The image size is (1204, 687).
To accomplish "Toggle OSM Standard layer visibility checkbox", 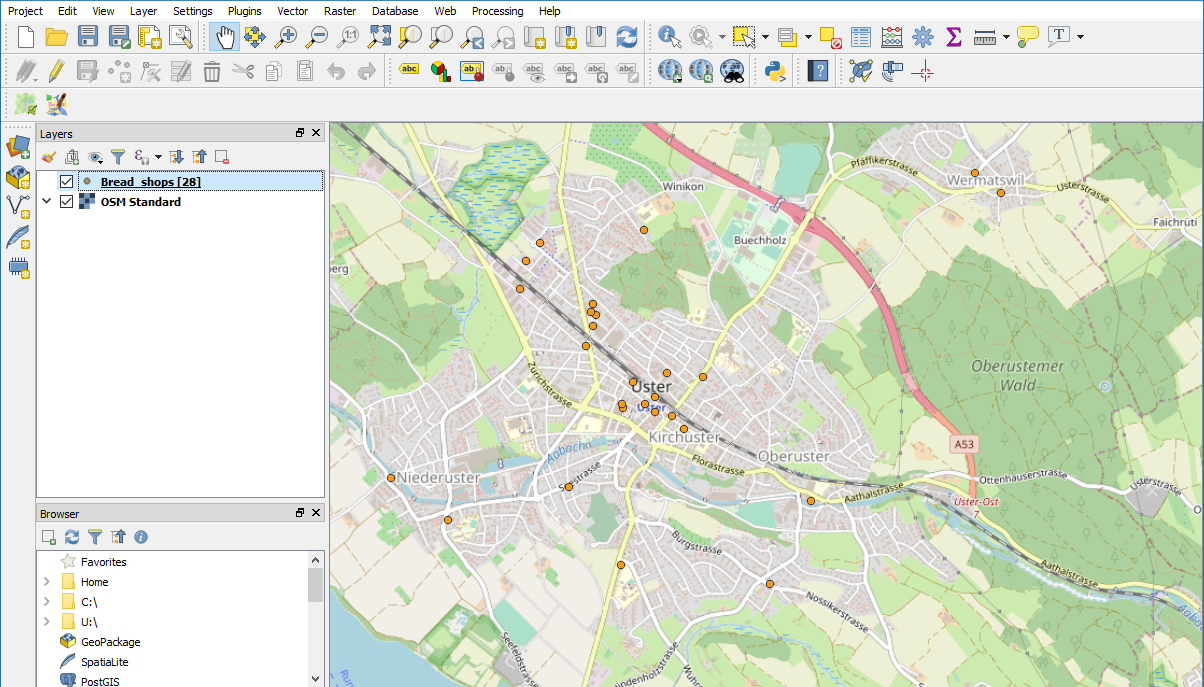I will point(66,201).
